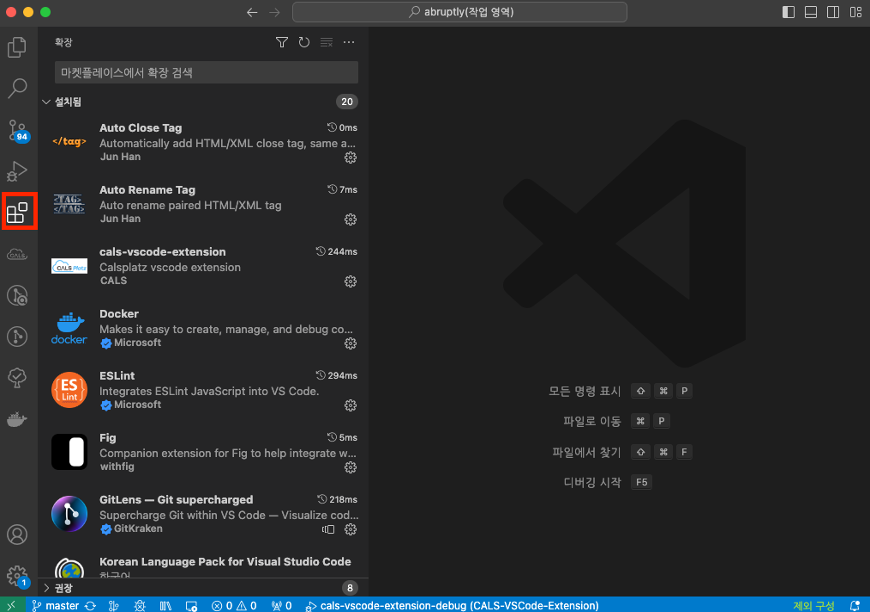Go back with the navigation arrow
The height and width of the screenshot is (612, 870).
click(x=252, y=12)
